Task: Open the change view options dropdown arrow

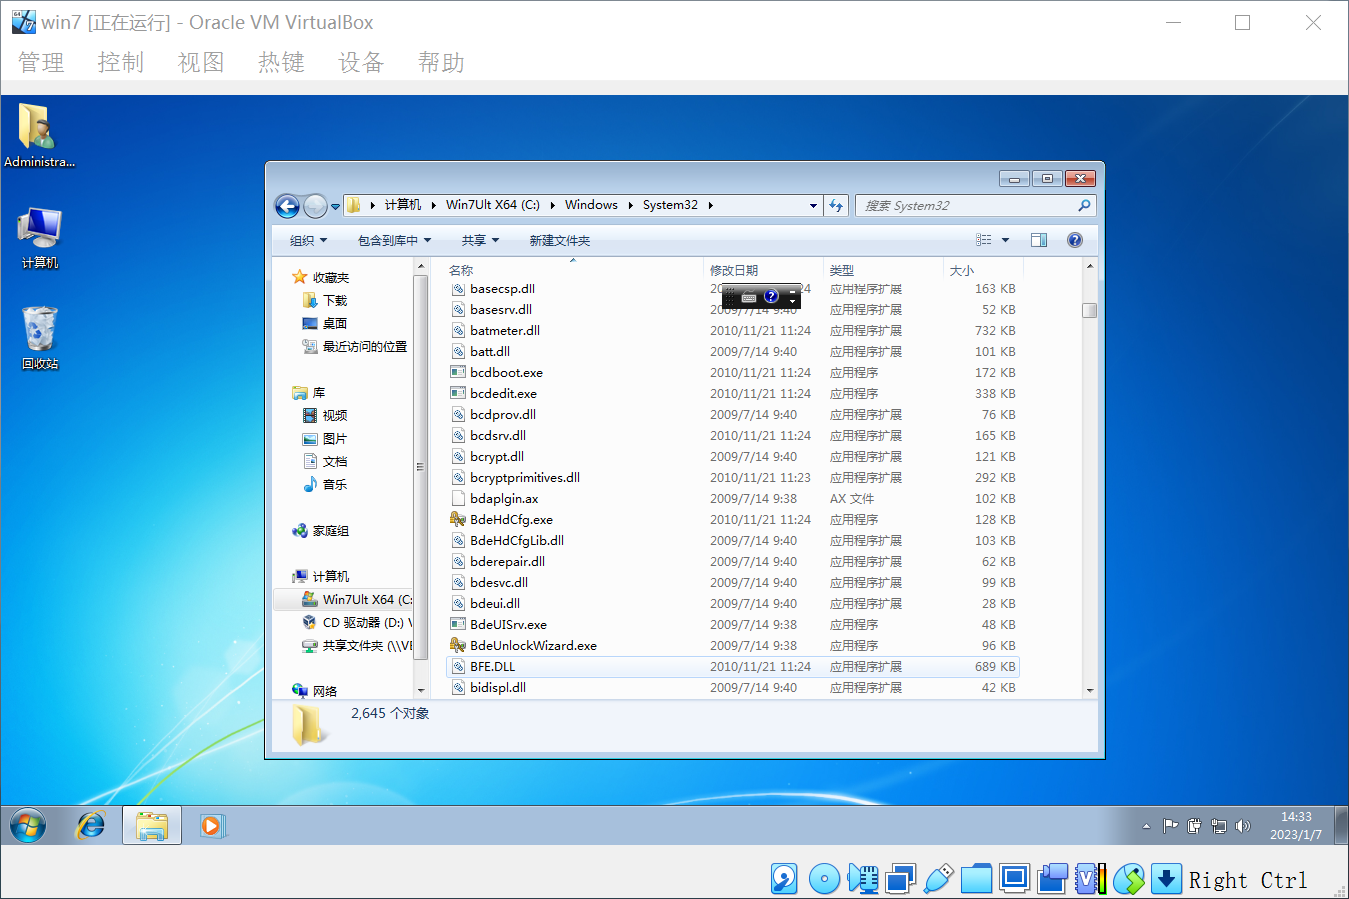Action: 1006,240
